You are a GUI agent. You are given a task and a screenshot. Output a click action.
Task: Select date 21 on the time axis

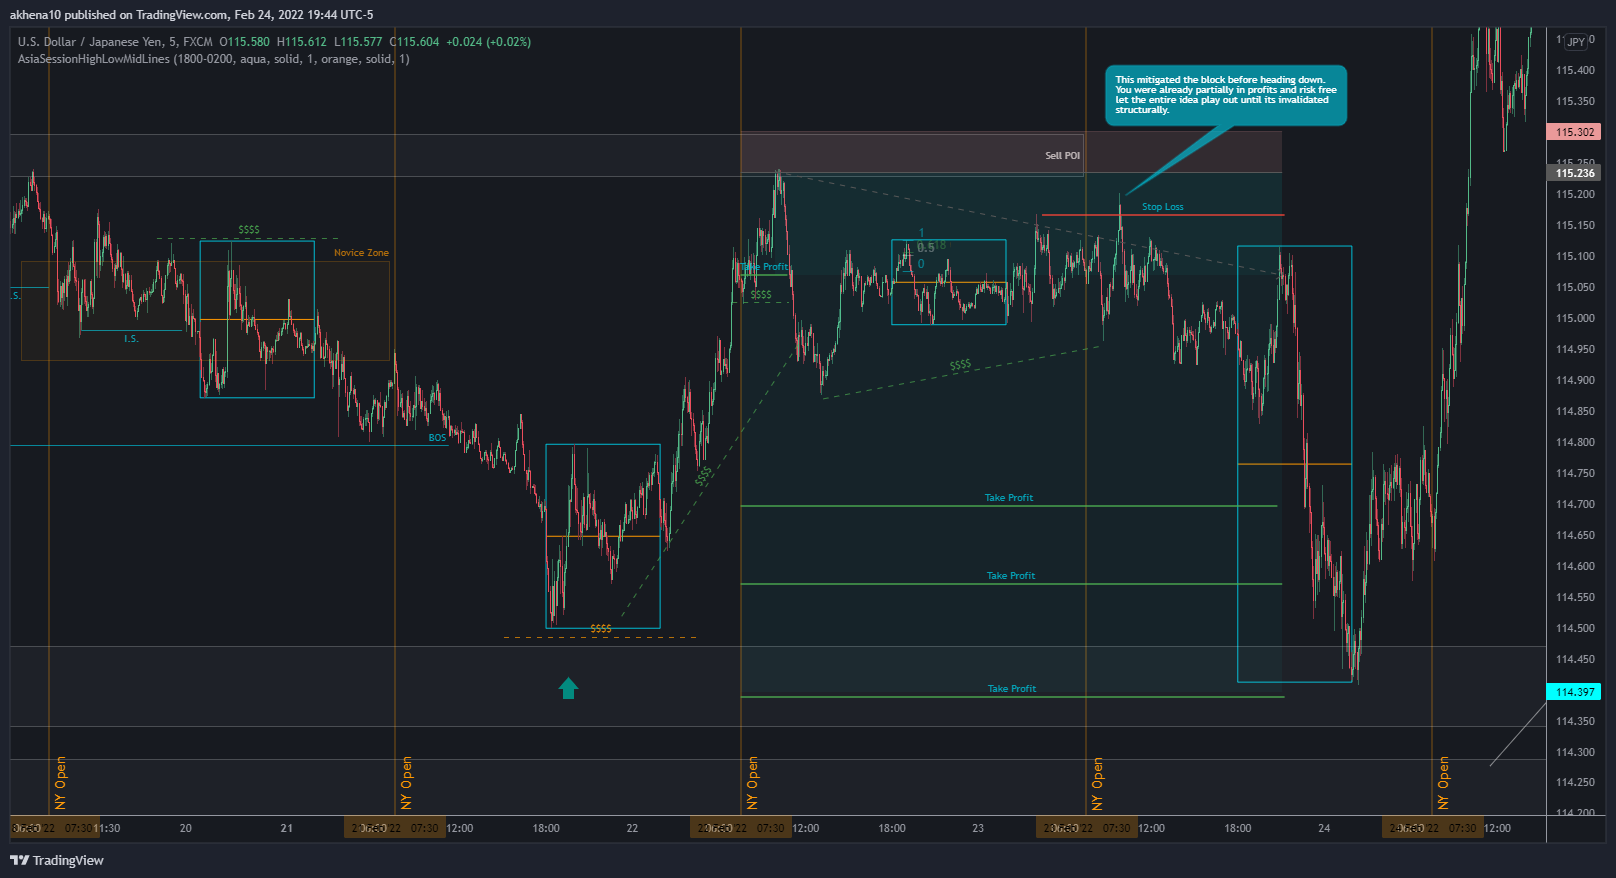point(287,828)
